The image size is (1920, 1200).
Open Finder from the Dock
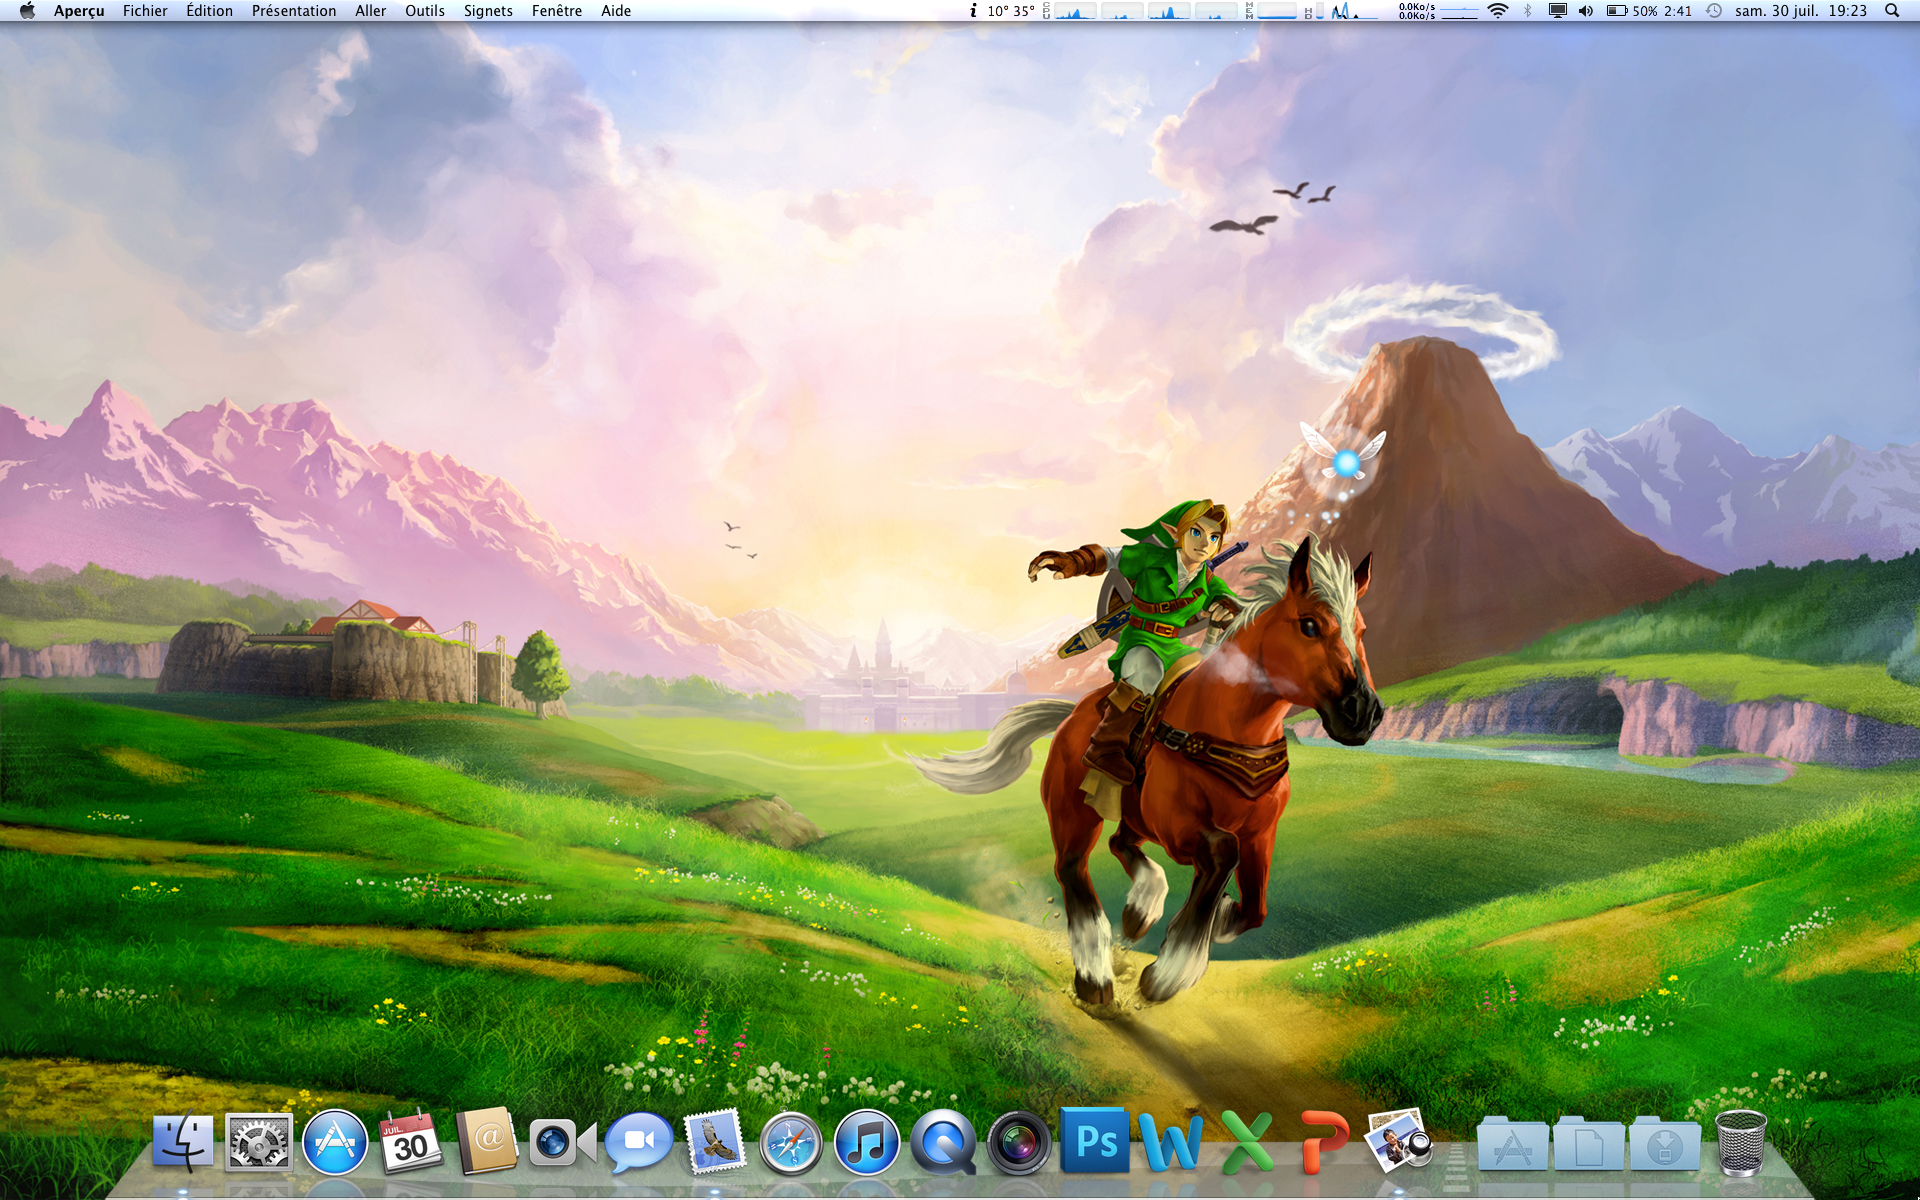click(183, 1141)
